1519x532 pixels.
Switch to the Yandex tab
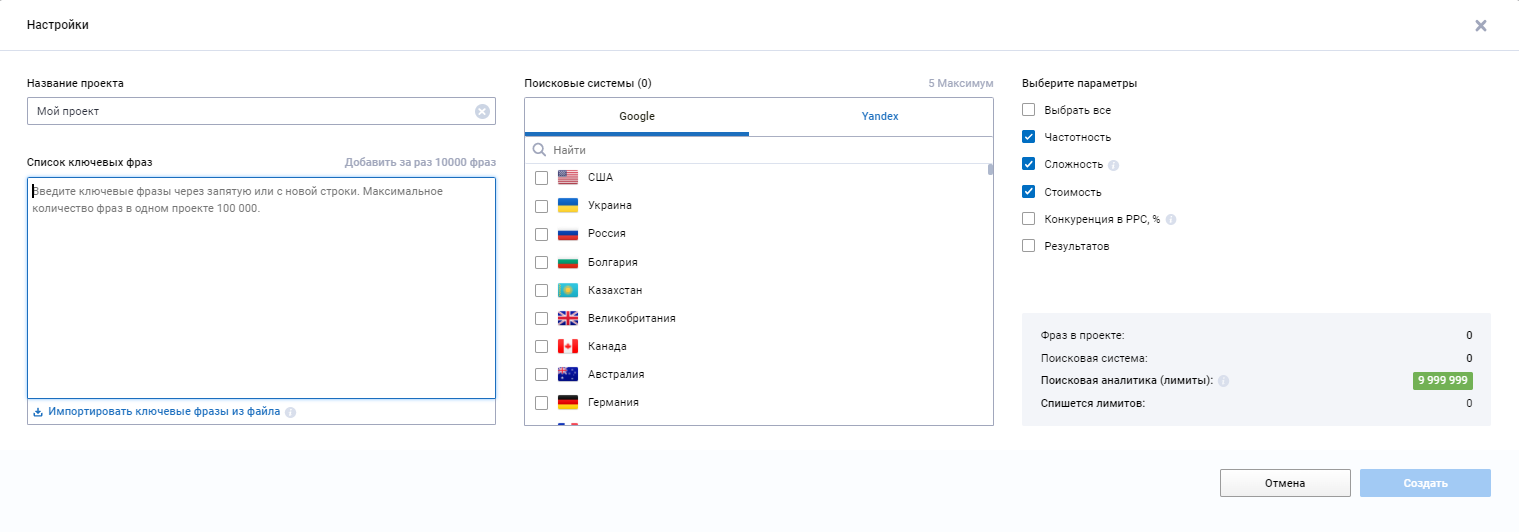pos(880,116)
